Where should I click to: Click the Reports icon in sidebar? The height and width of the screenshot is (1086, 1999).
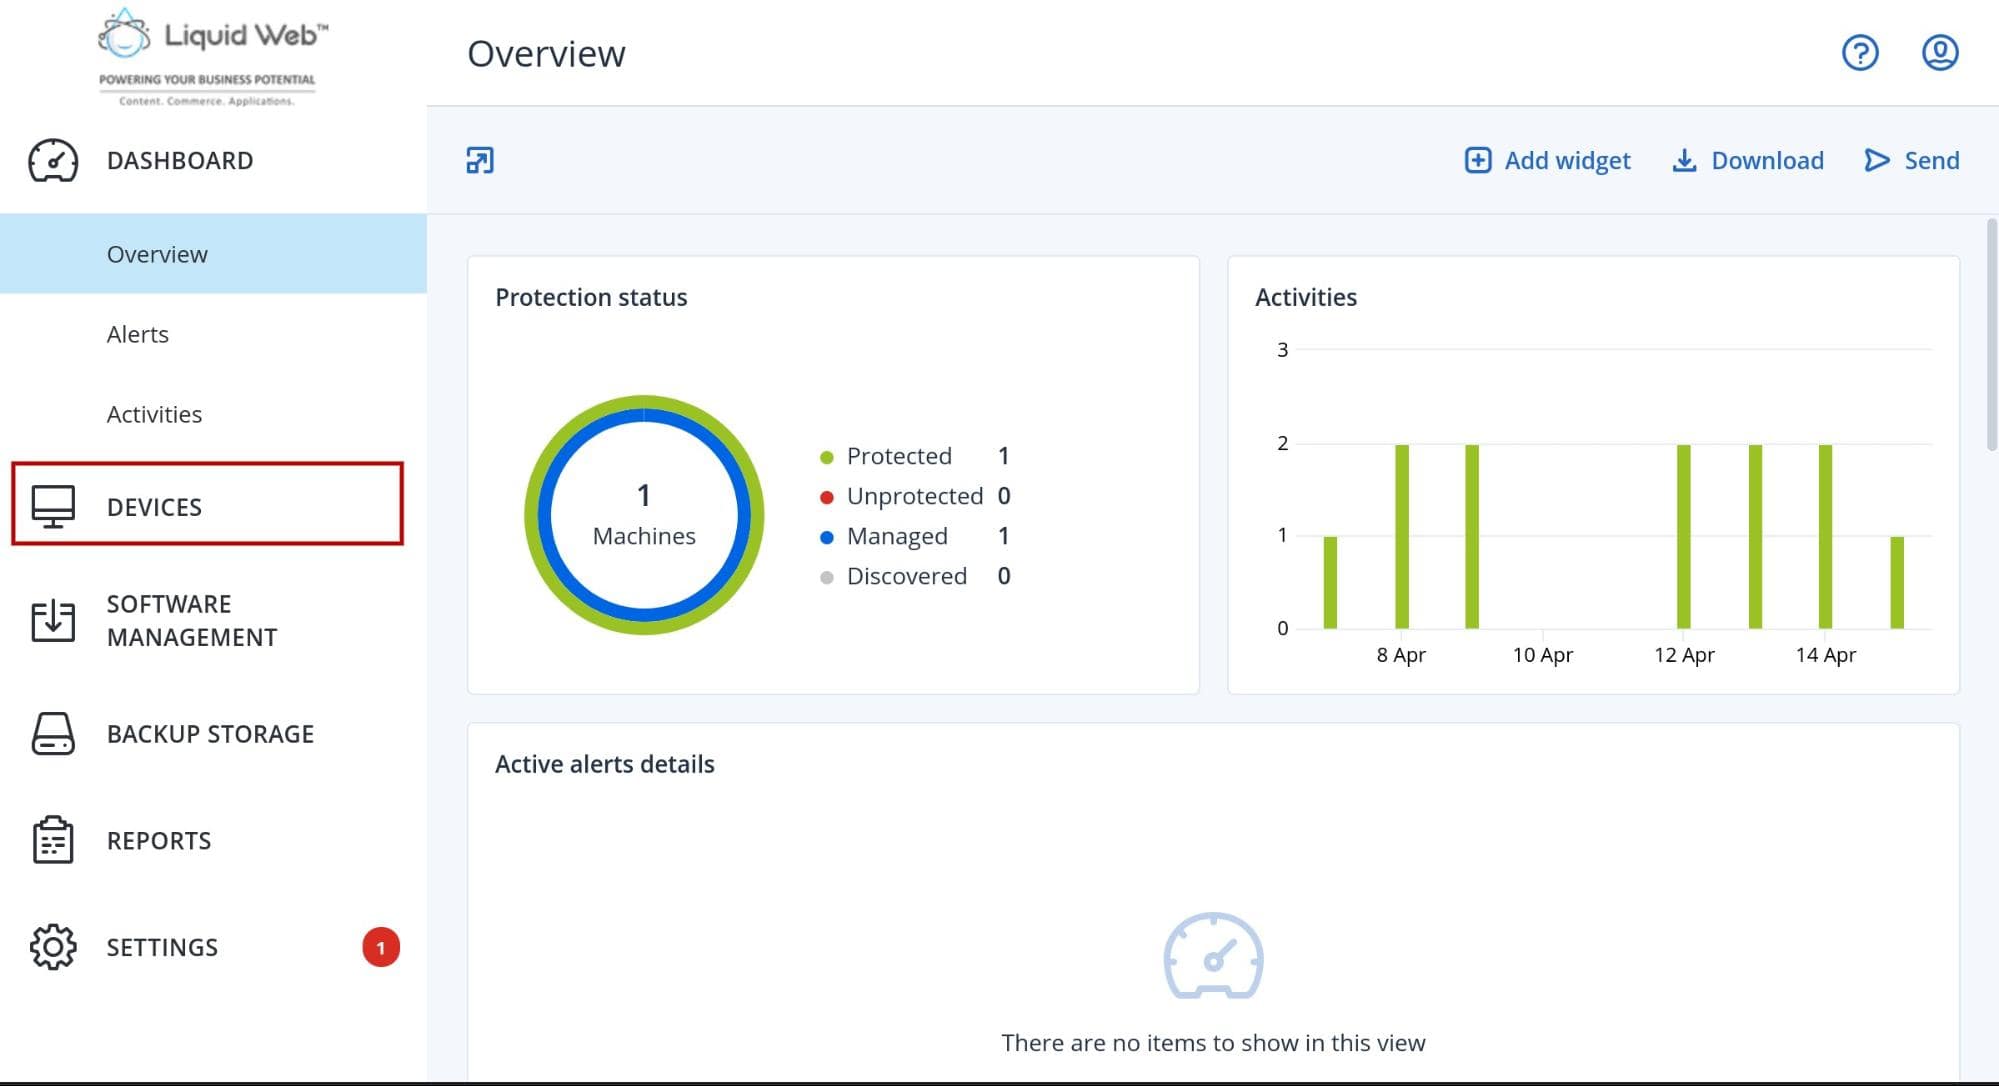tap(51, 840)
